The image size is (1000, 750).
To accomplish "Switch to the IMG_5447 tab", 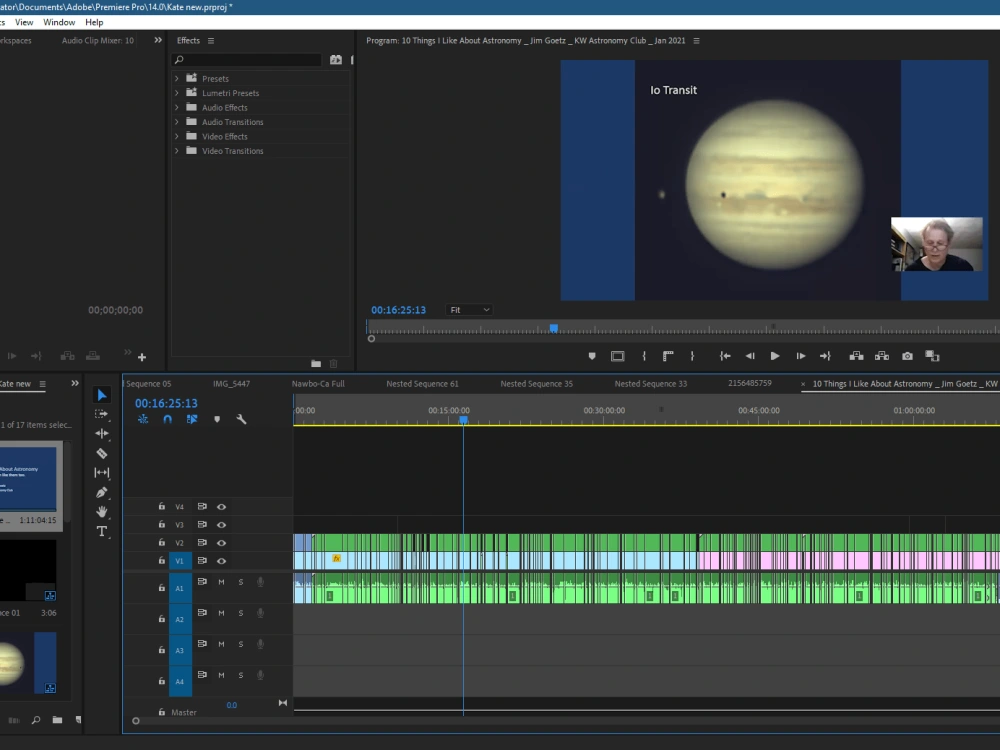I will 232,384.
